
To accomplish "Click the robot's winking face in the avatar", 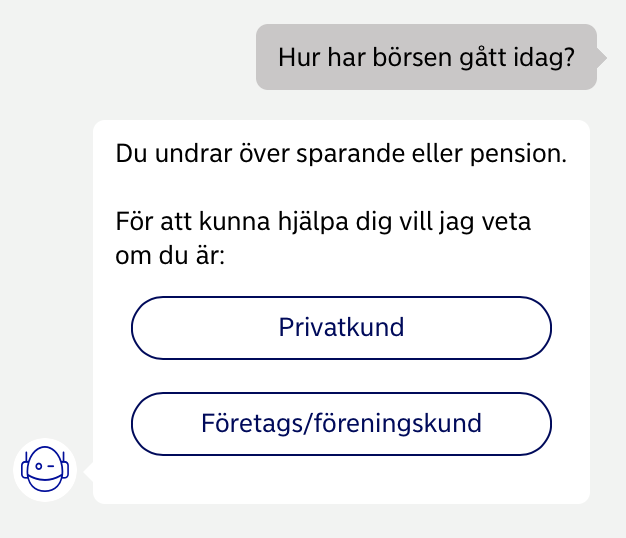I will coord(45,466).
